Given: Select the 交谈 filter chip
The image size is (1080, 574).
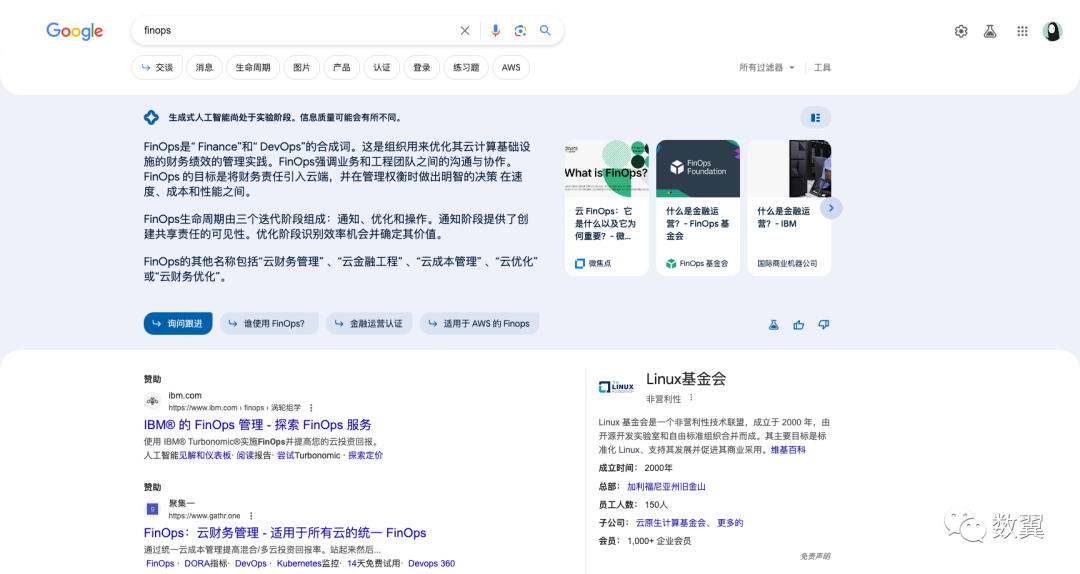Looking at the screenshot, I should click(157, 68).
